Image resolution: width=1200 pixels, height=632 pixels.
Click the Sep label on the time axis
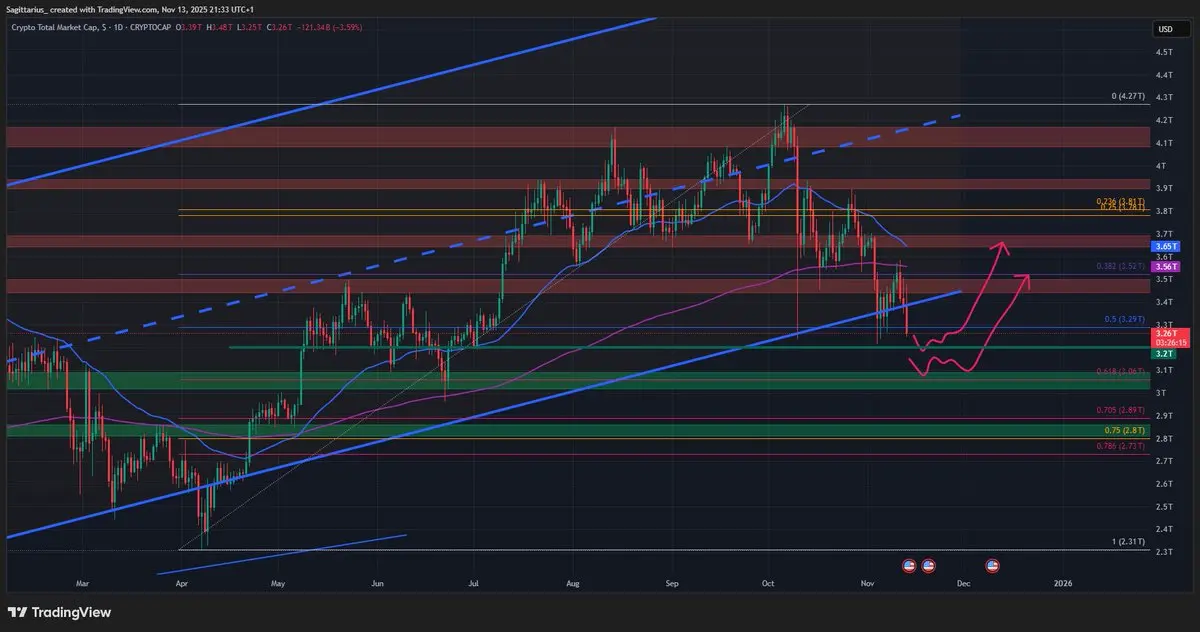pyautogui.click(x=672, y=581)
